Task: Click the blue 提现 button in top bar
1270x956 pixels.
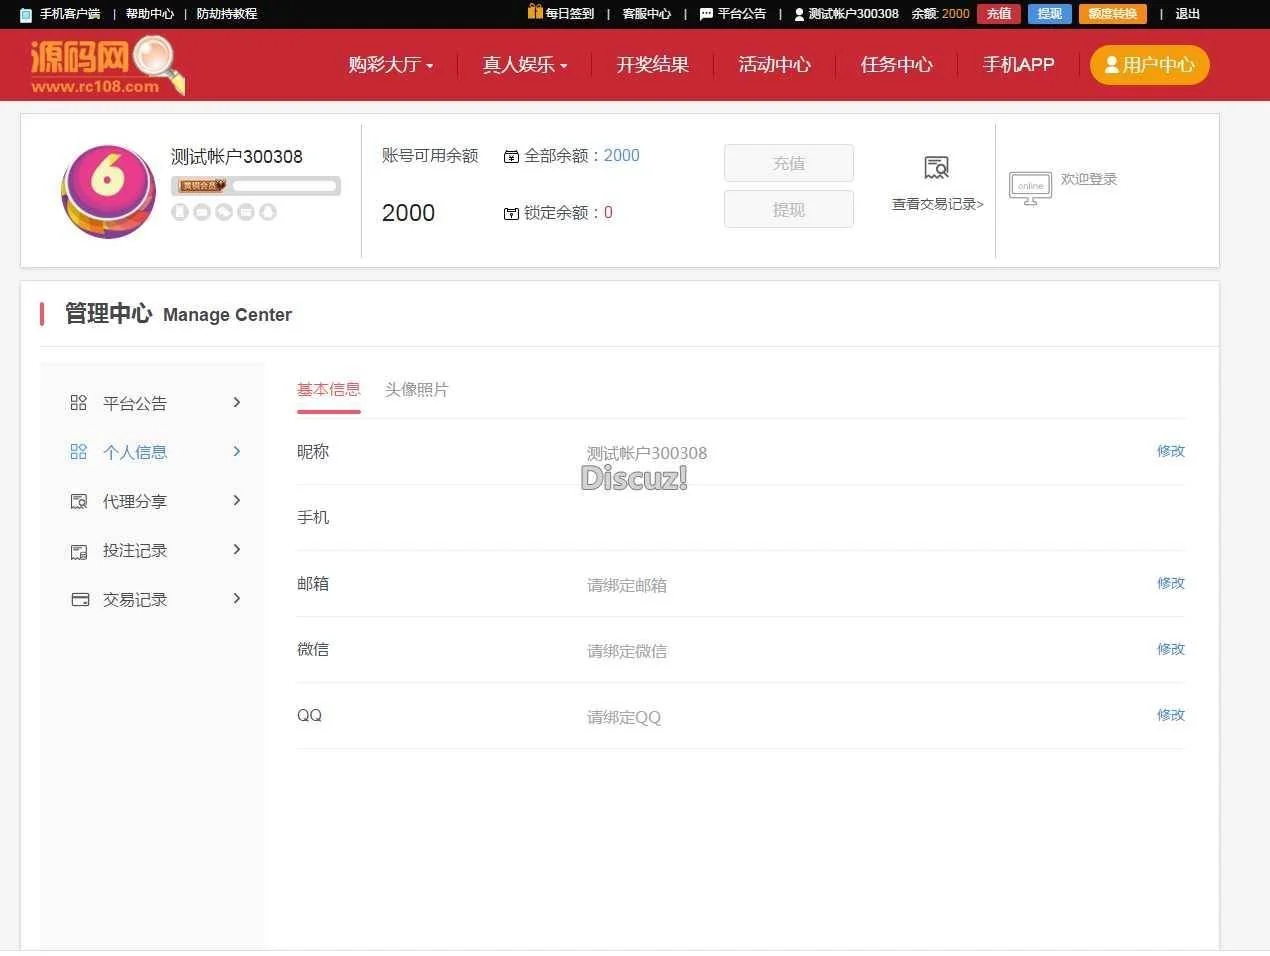Action: [1049, 14]
